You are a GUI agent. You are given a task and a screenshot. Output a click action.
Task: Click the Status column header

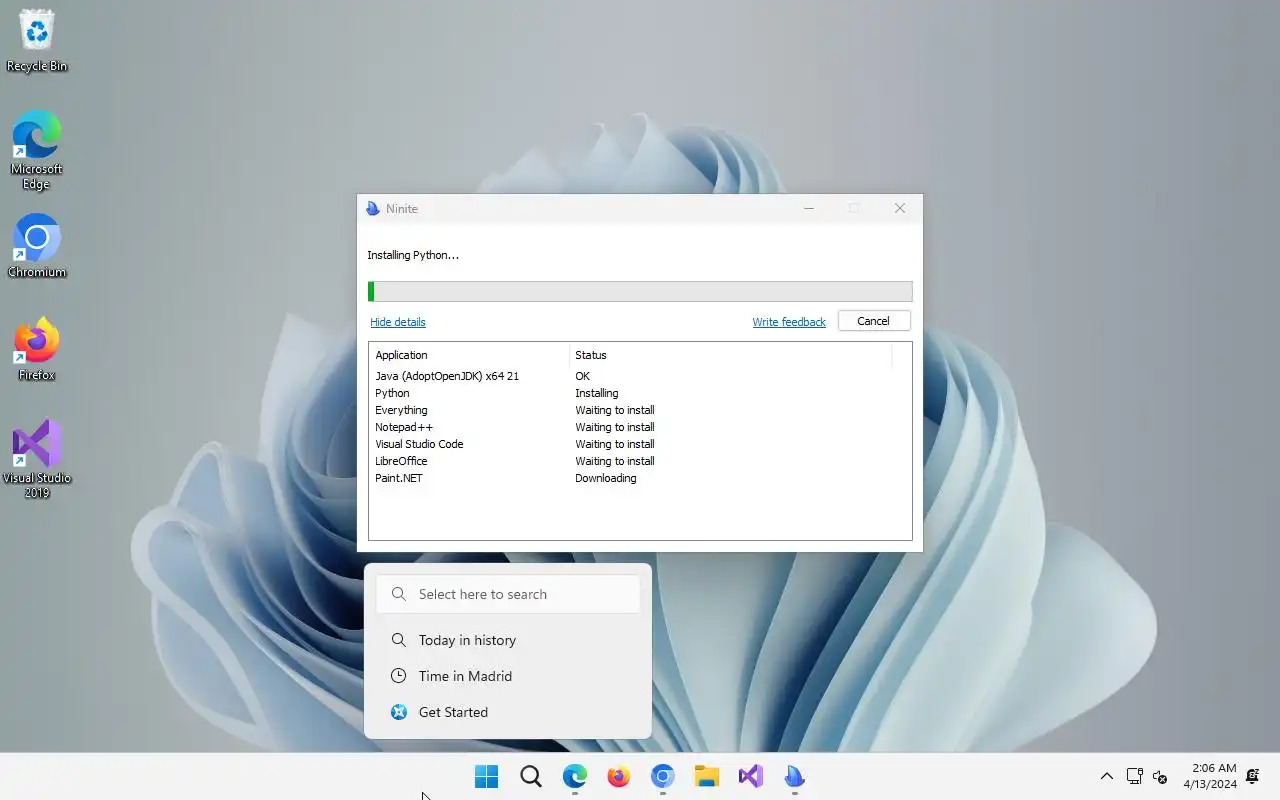coord(730,355)
